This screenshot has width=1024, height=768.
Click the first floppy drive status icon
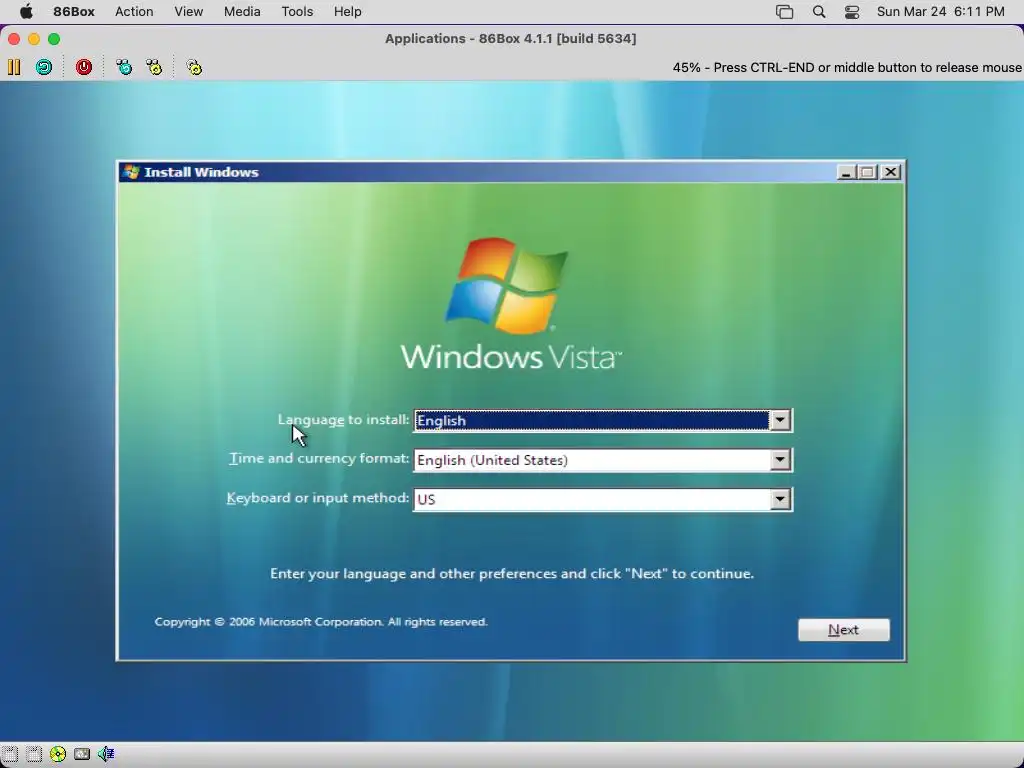[x=9, y=754]
